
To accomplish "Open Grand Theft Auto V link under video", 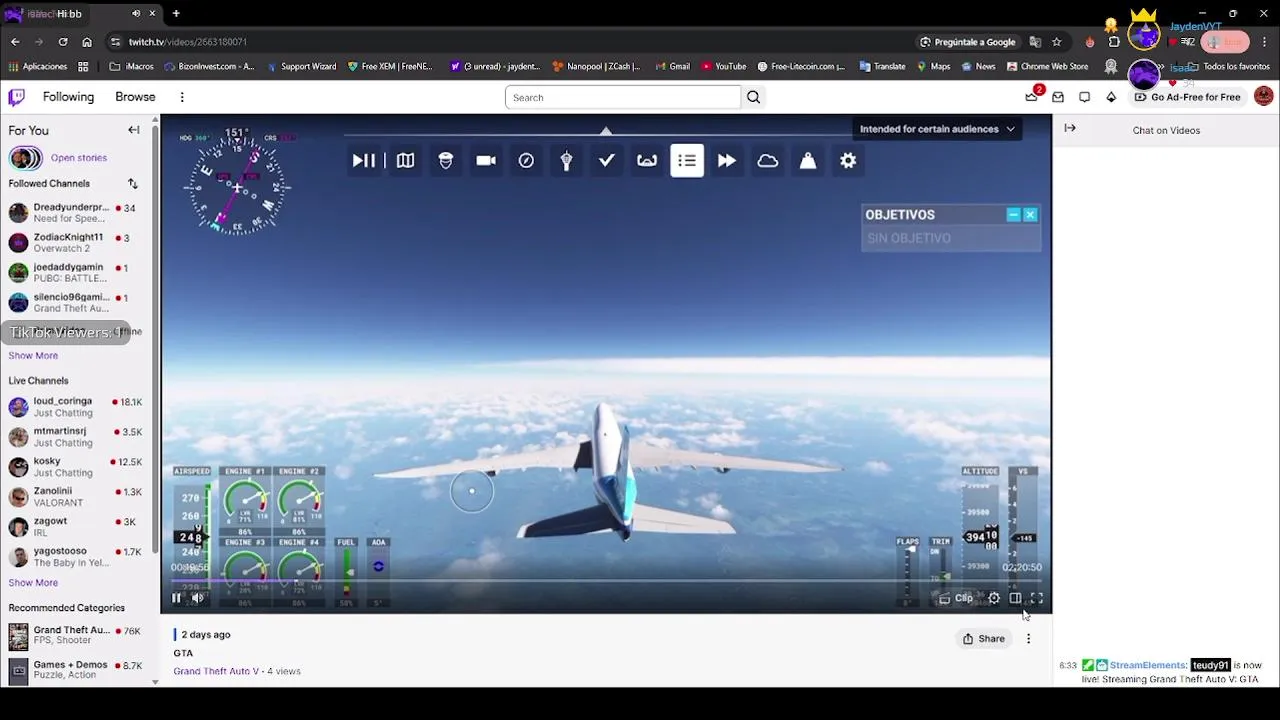I will click(x=216, y=671).
